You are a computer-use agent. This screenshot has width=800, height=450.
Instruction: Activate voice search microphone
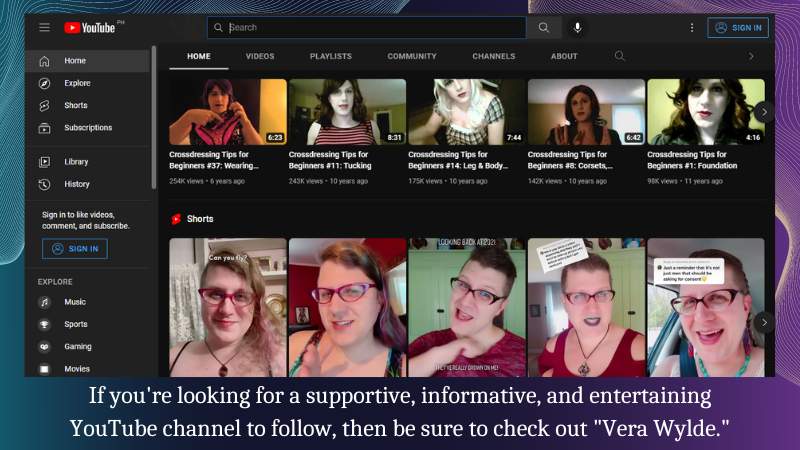(578, 28)
